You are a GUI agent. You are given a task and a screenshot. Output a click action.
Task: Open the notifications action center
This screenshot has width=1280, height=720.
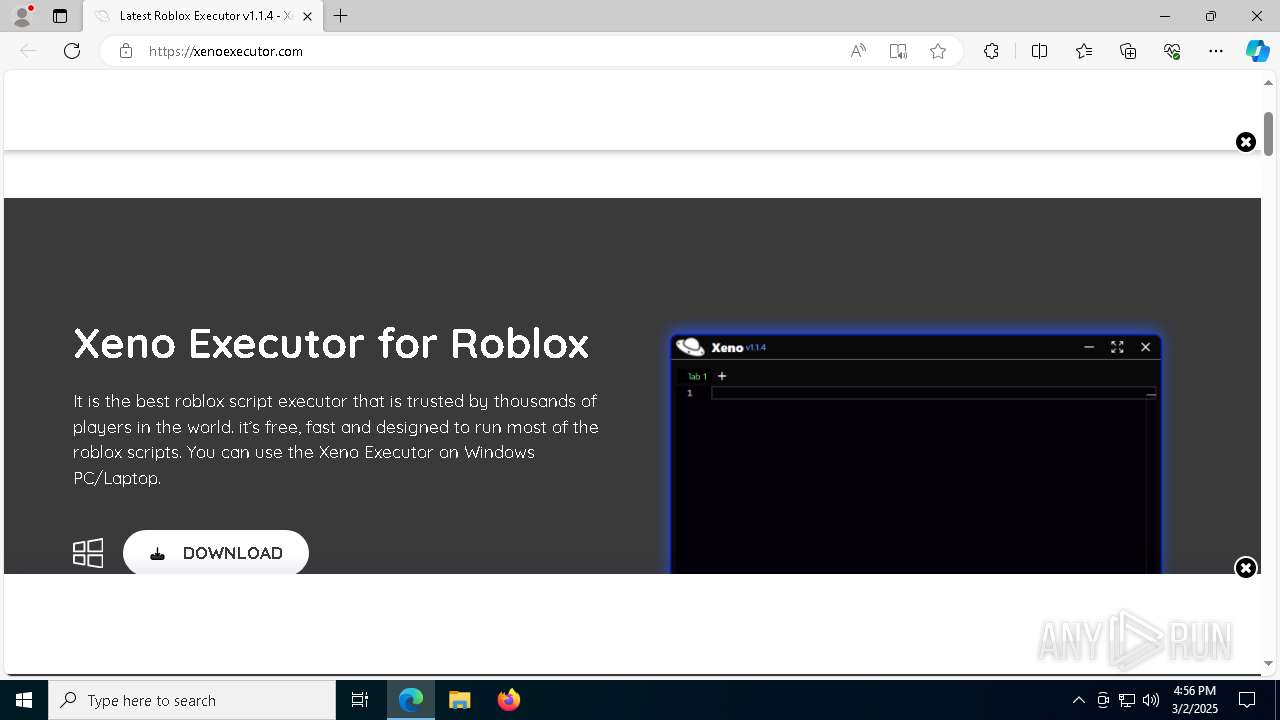coord(1247,700)
